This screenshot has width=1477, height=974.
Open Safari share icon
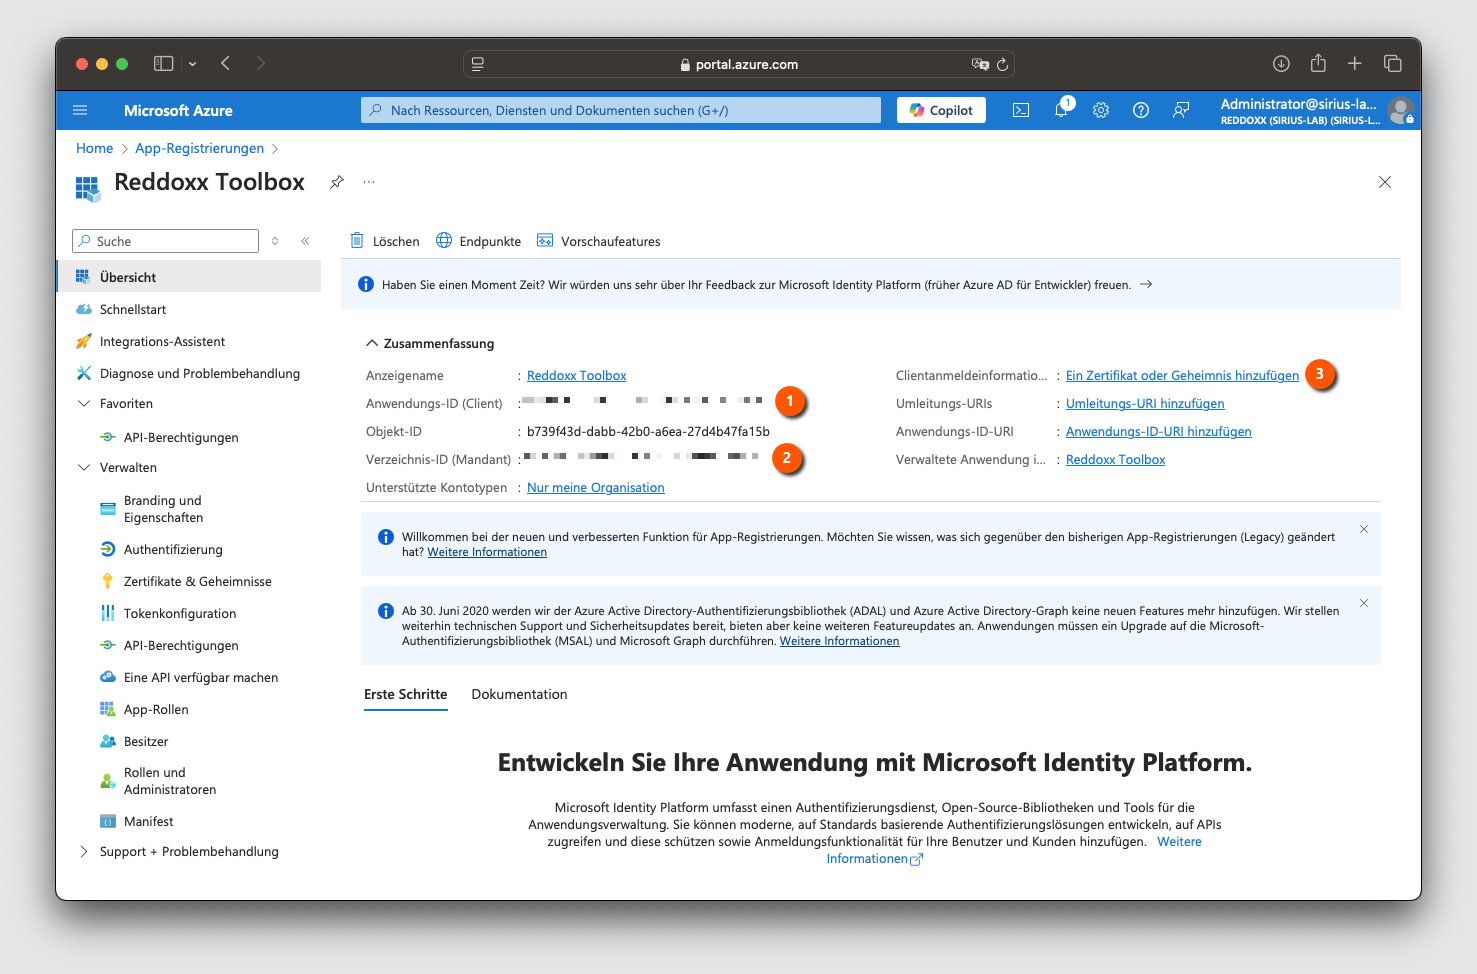tap(1318, 63)
